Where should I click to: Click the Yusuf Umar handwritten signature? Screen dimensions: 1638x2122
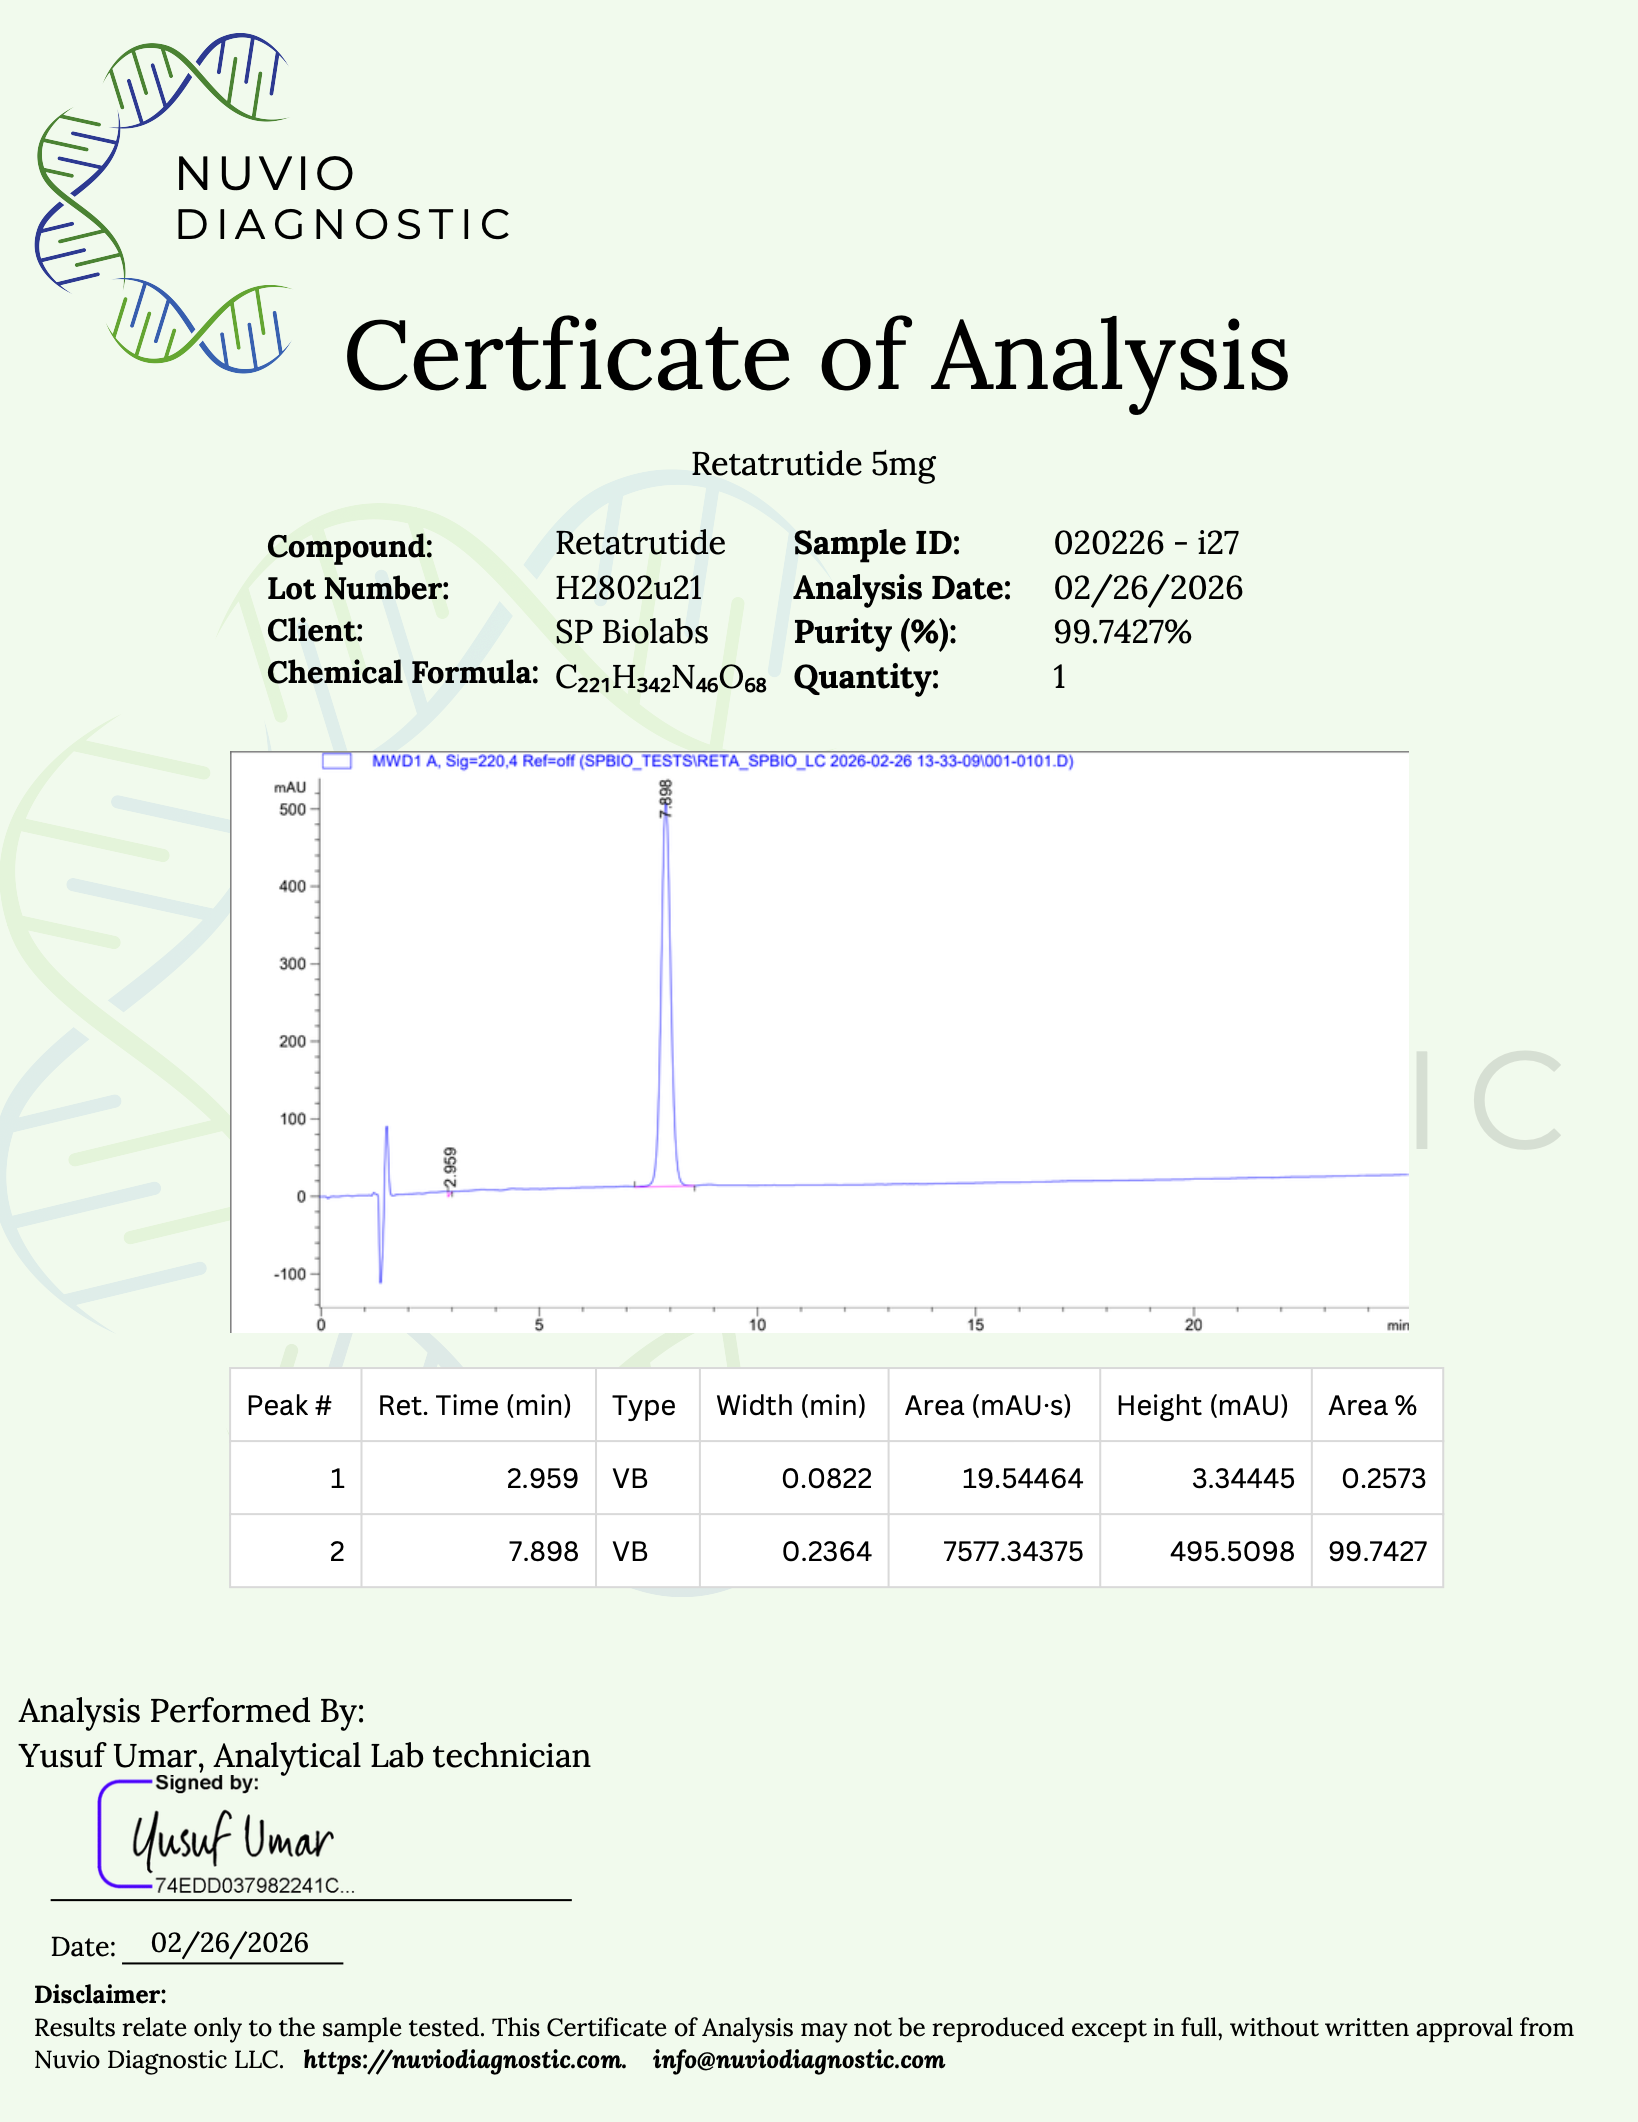coord(233,1840)
